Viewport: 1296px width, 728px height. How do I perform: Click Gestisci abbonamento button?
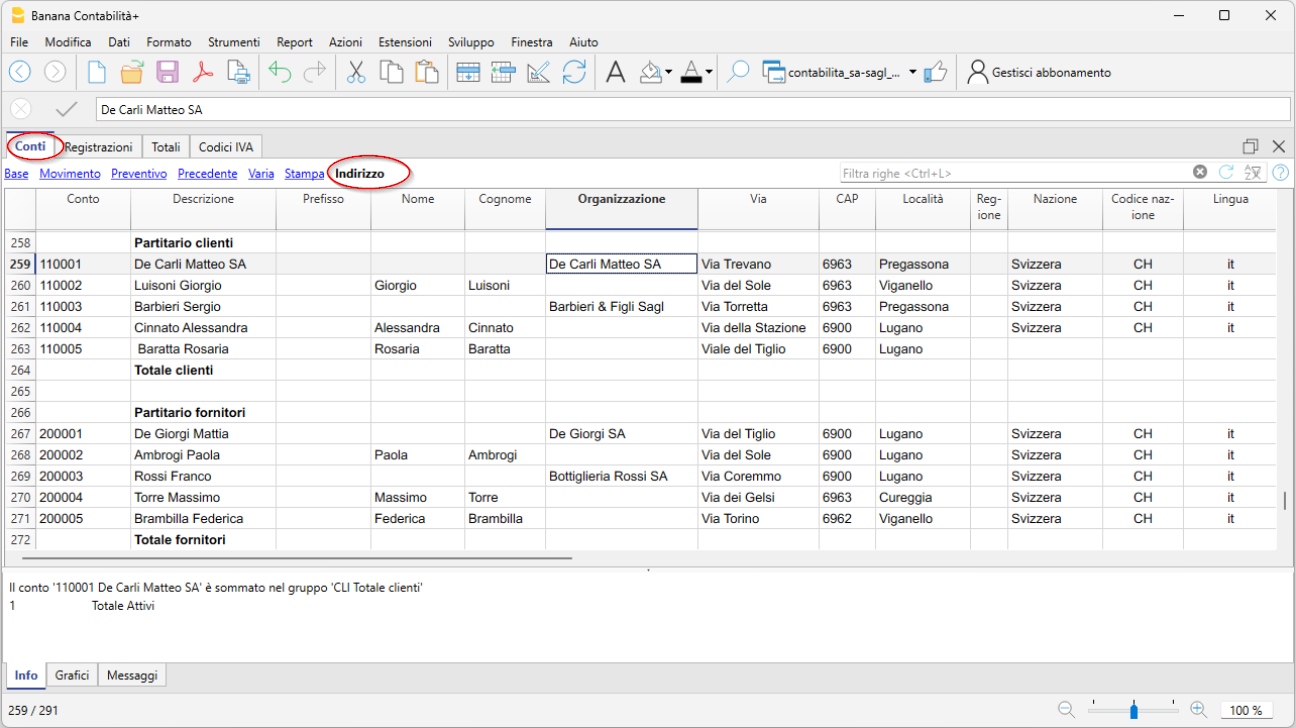[x=1039, y=72]
